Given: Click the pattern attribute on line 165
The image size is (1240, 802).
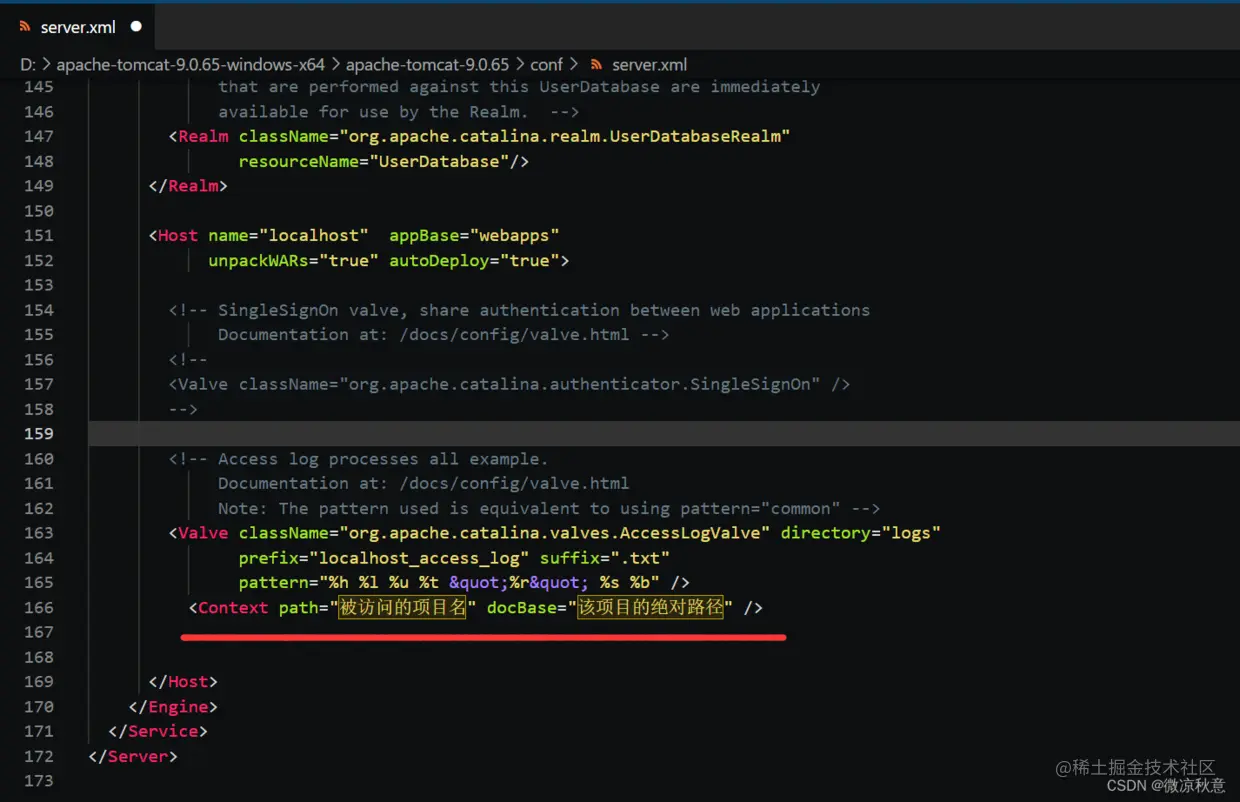Looking at the screenshot, I should 273,582.
